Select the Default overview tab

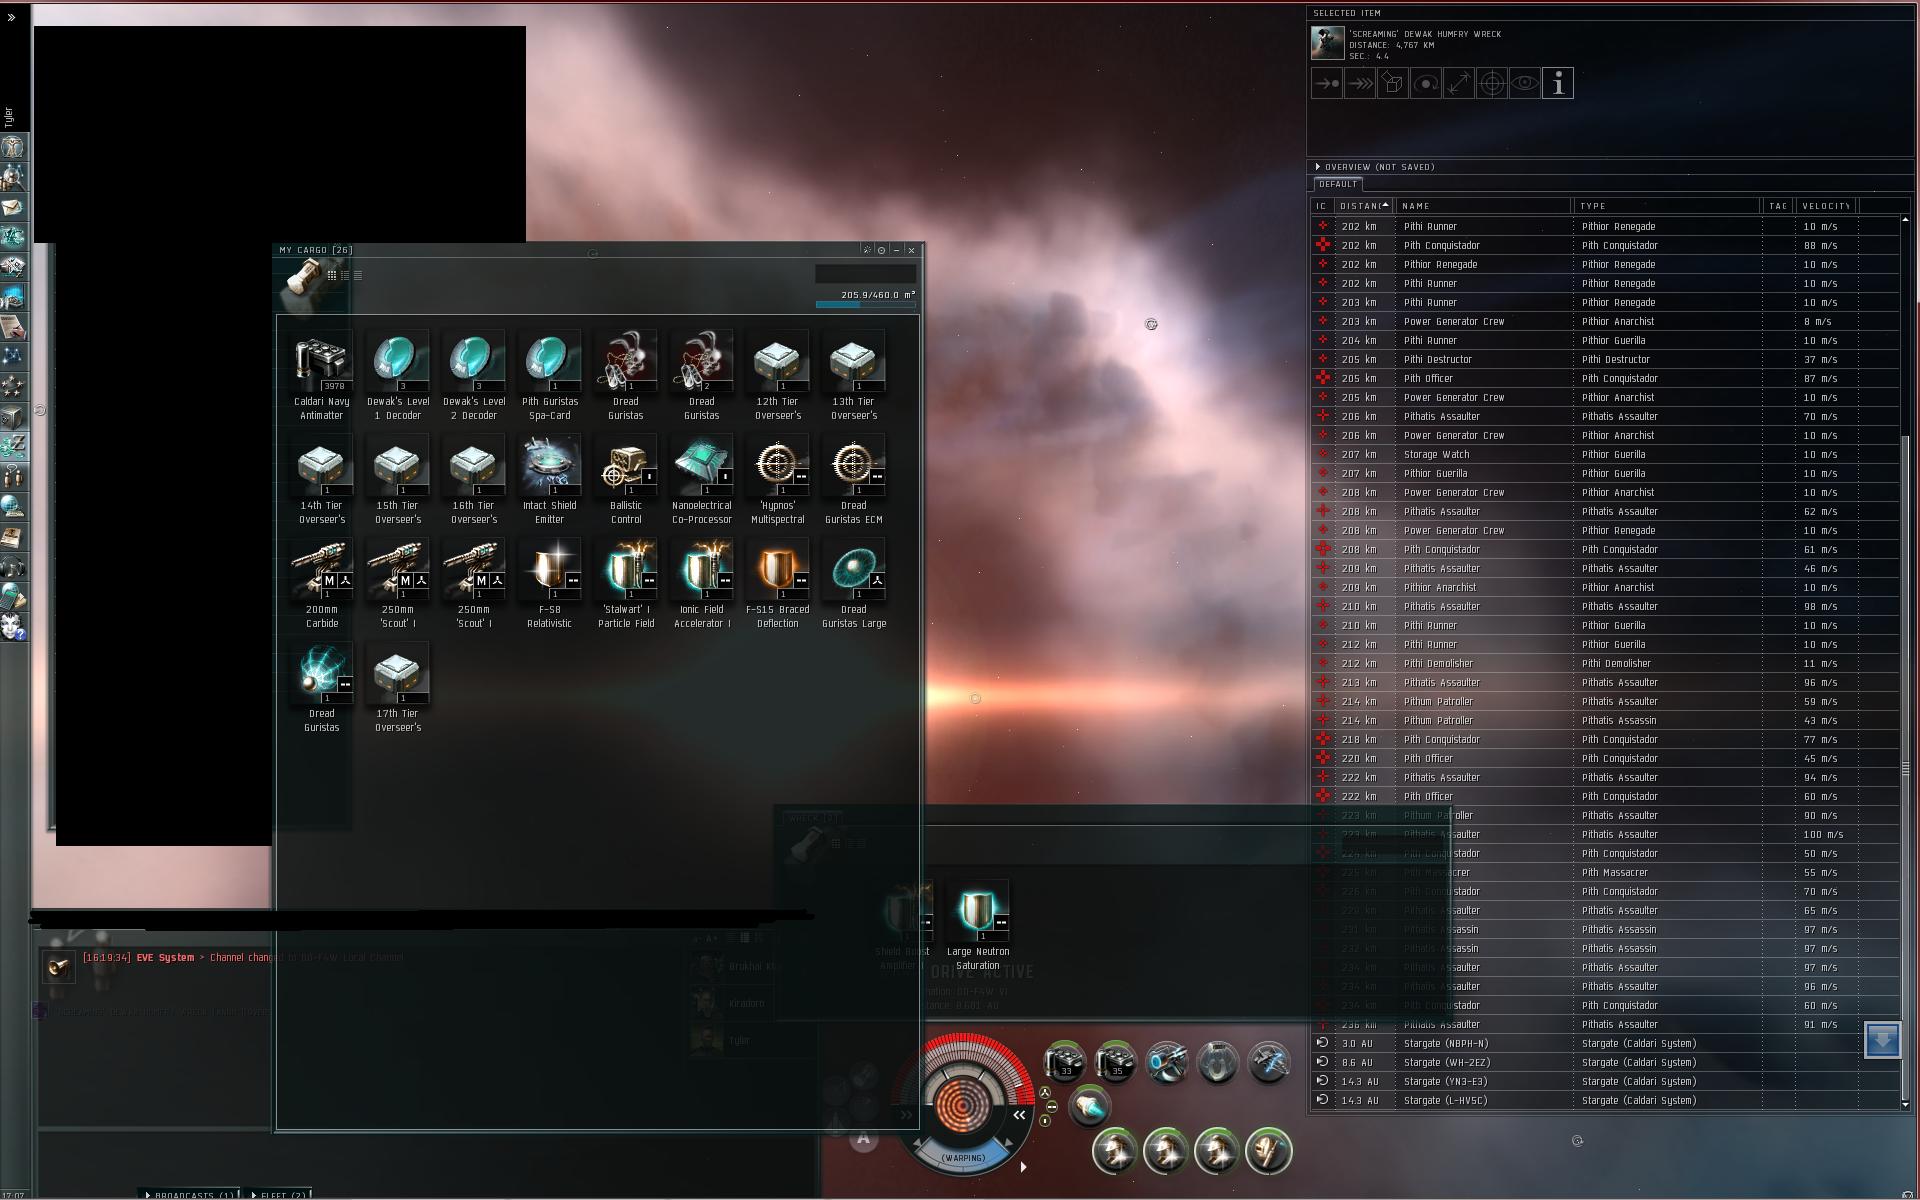click(x=1337, y=184)
